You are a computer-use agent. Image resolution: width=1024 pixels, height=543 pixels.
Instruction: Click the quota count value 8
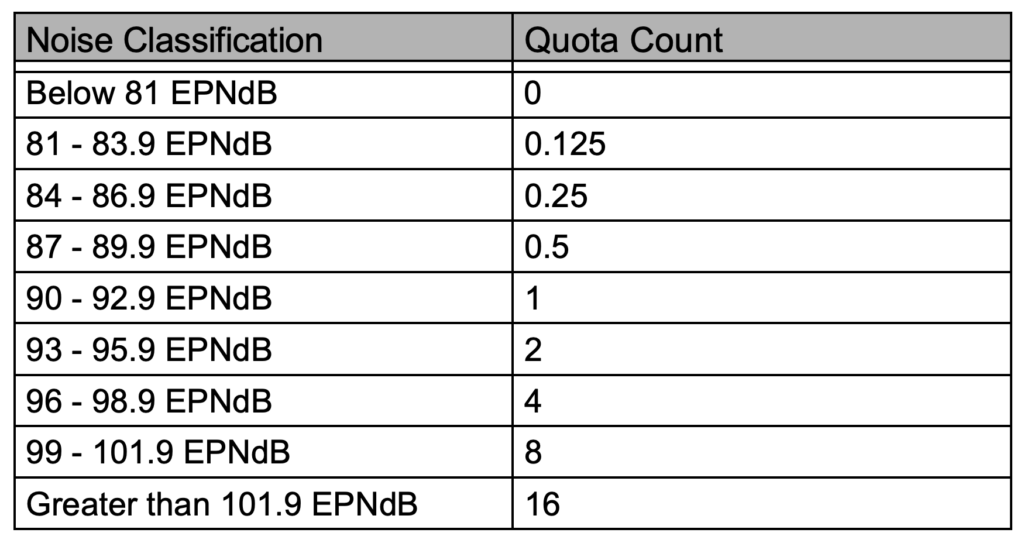(x=533, y=452)
